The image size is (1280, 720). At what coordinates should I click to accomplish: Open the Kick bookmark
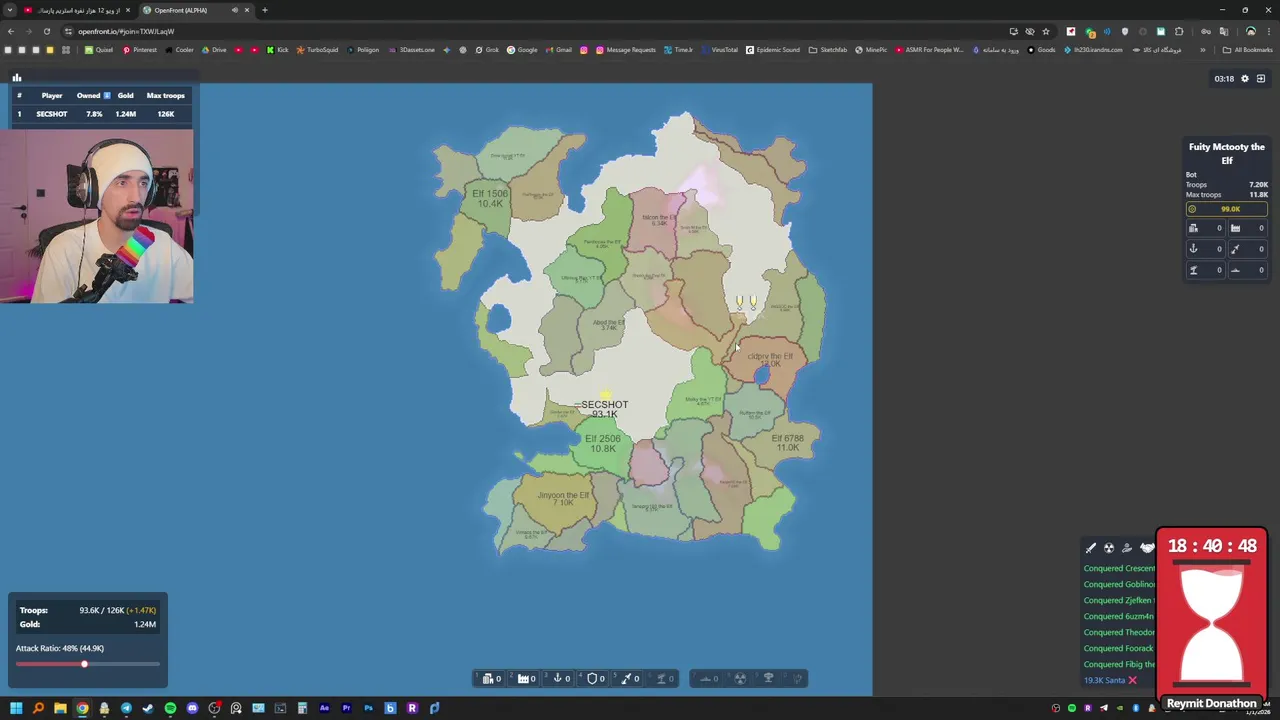pos(277,50)
